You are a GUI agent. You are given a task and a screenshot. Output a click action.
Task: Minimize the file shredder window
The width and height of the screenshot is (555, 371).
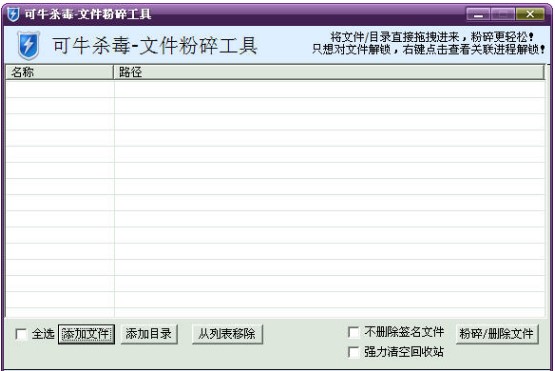478,15
